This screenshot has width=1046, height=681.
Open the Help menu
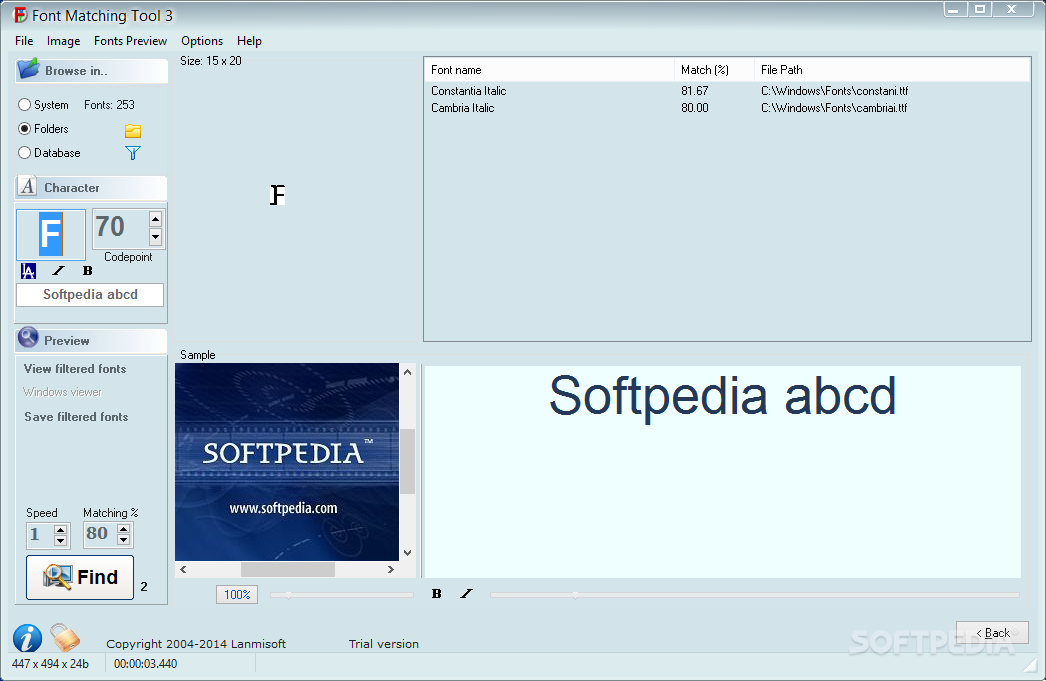pos(249,41)
